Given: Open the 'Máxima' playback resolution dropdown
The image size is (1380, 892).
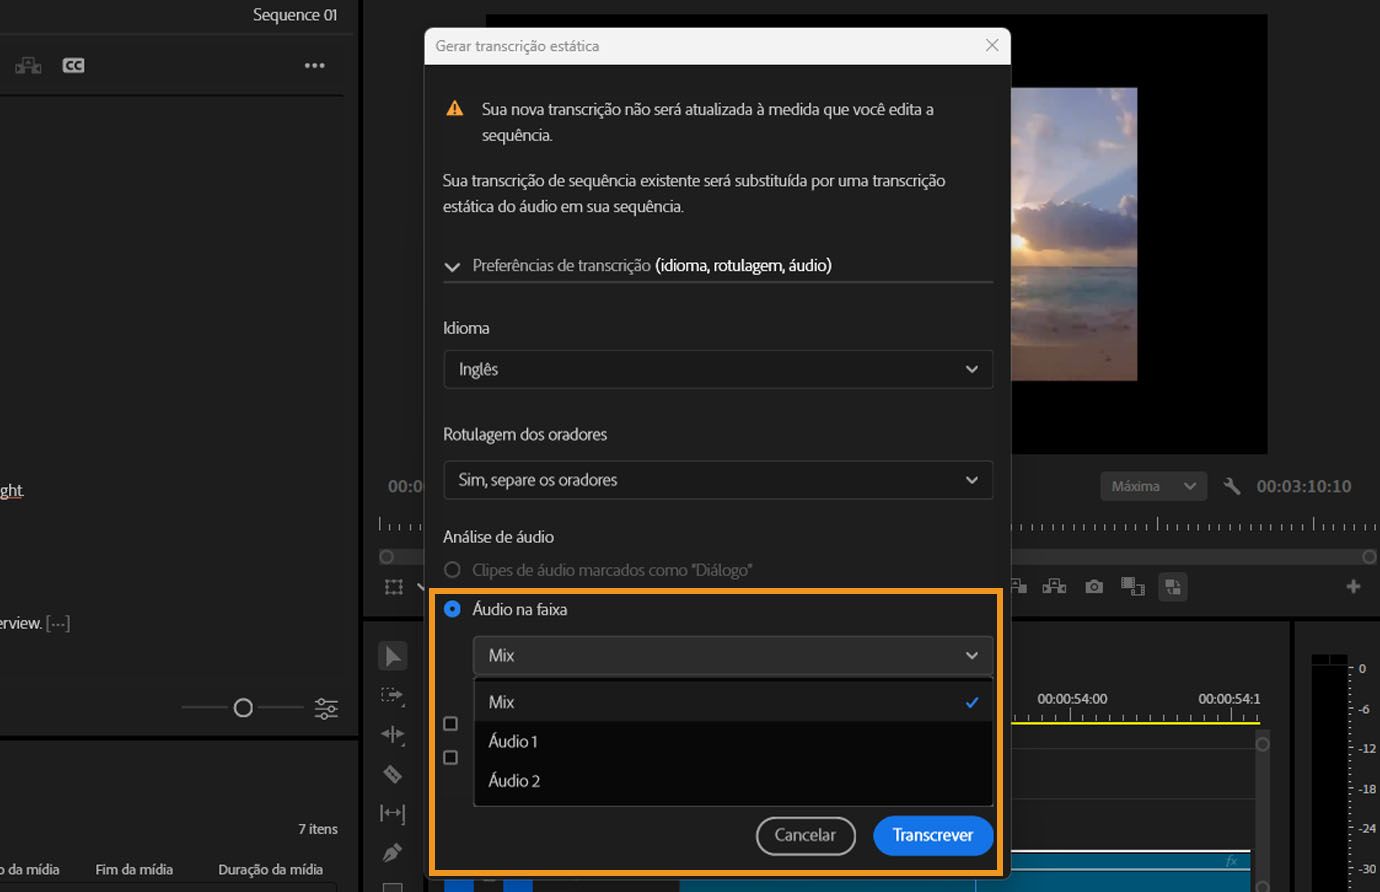Looking at the screenshot, I should click(1152, 485).
